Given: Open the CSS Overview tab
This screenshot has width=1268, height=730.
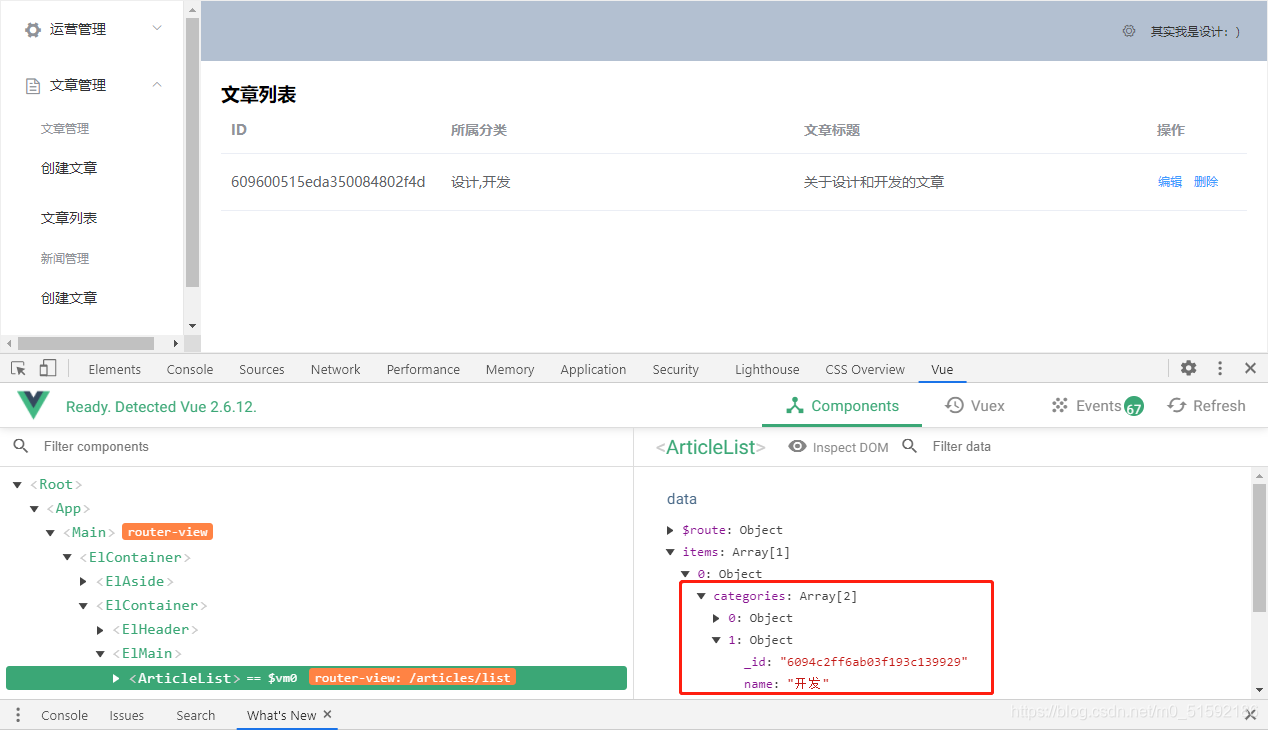Looking at the screenshot, I should (865, 369).
